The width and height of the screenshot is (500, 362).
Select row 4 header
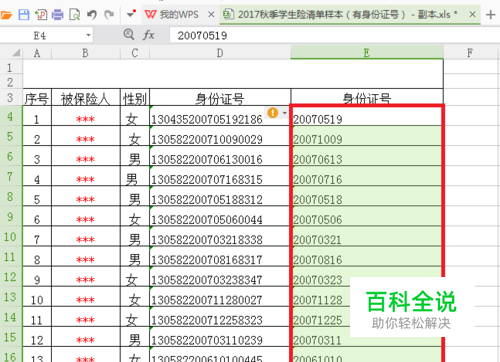point(10,116)
